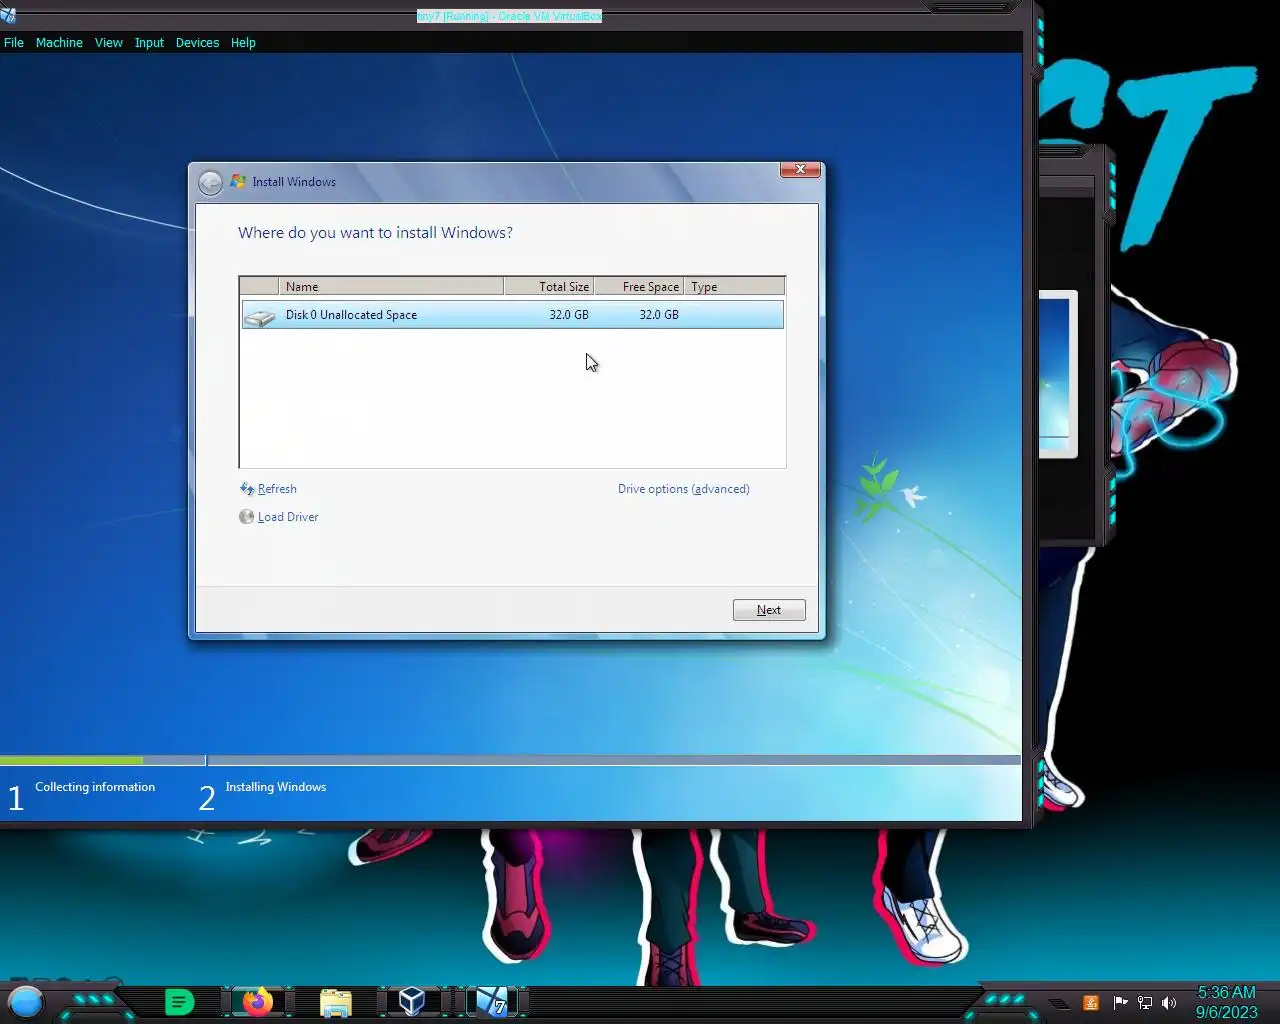Select the Disk 0 Unallocated Space row

tap(512, 315)
